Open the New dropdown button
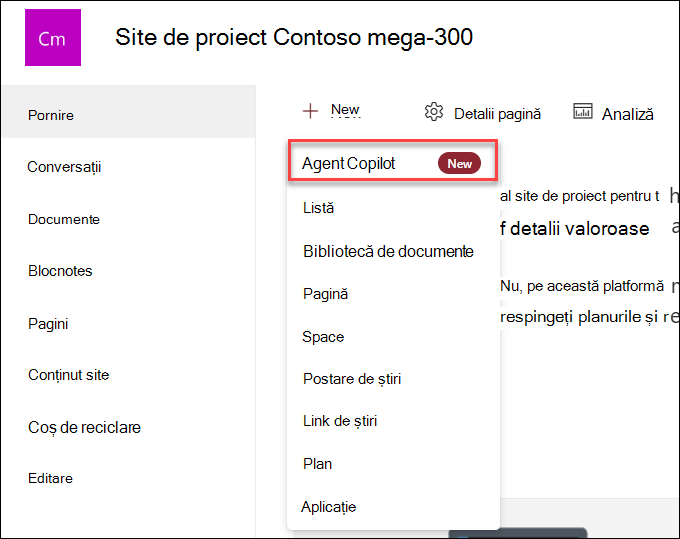 pyautogui.click(x=332, y=111)
